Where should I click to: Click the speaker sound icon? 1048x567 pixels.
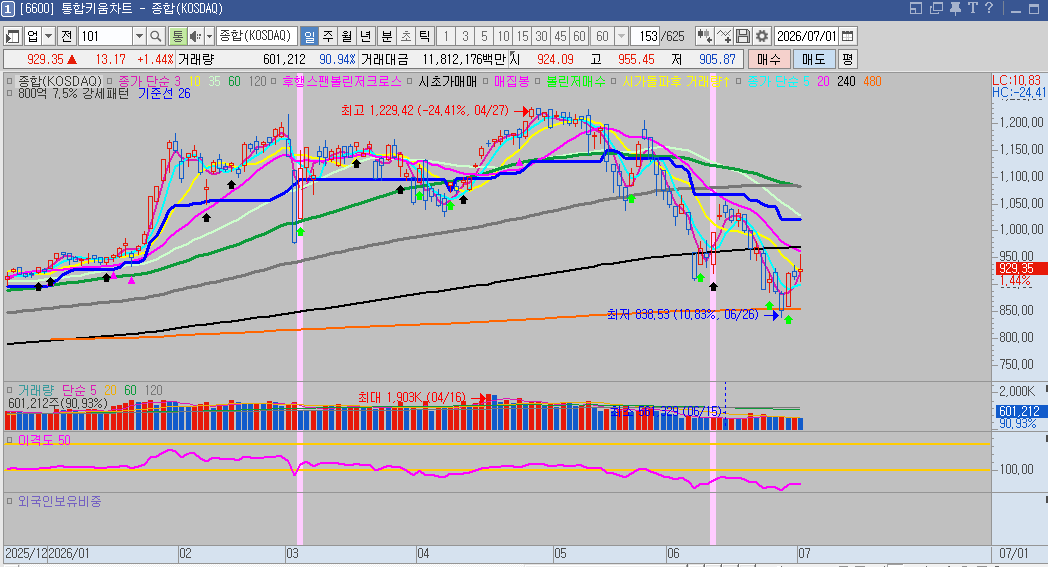[195, 36]
